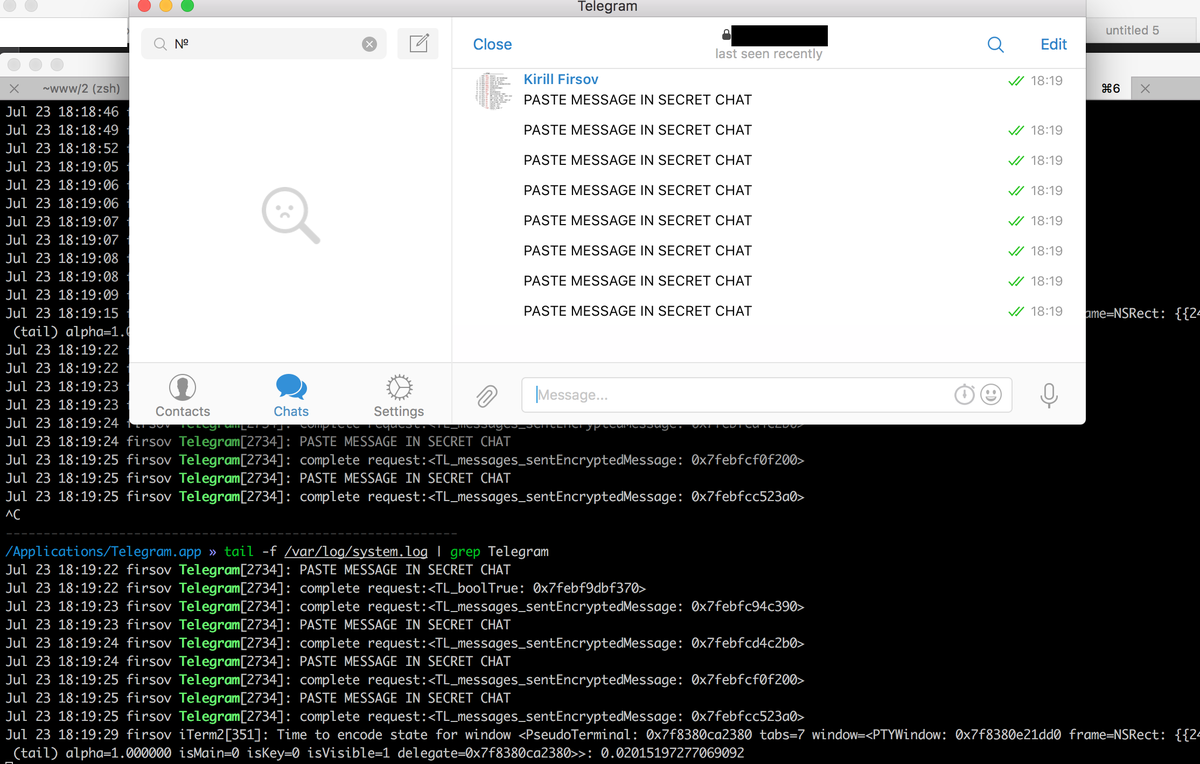Open the emoji picker
The width and height of the screenshot is (1200, 764).
click(x=991, y=395)
